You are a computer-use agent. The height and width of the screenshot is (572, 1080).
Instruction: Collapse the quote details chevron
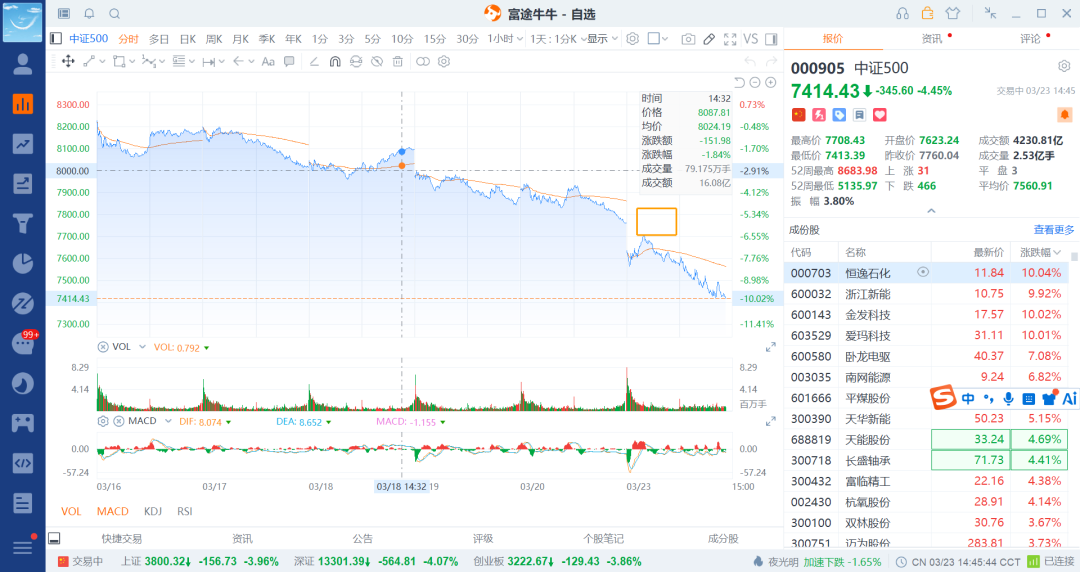point(931,211)
